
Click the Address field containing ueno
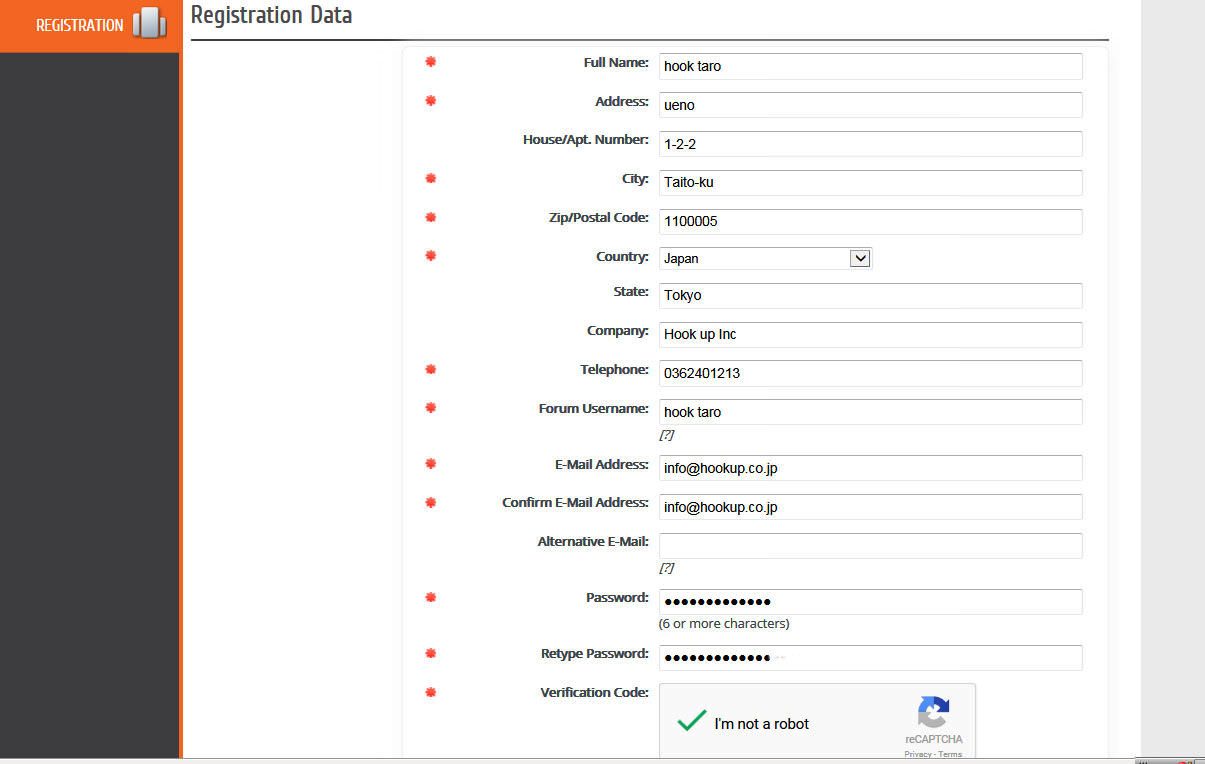click(870, 105)
